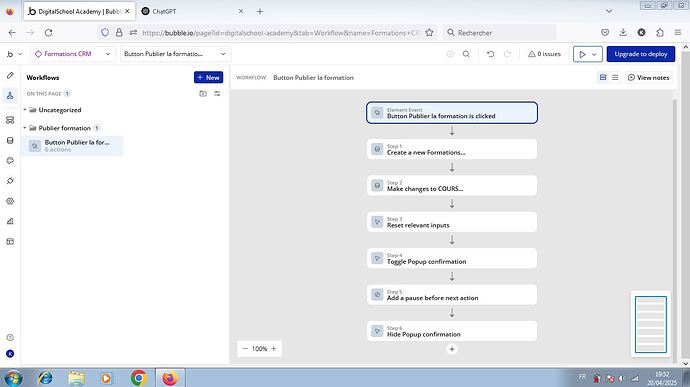Click the editor search magnifier icon
This screenshot has width=690, height=387.
pyautogui.click(x=466, y=54)
